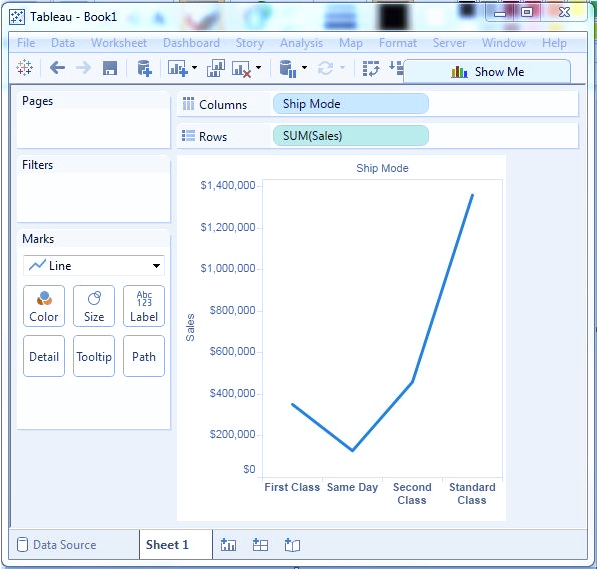The image size is (600, 569).
Task: Open the Data menu
Action: pyautogui.click(x=63, y=43)
